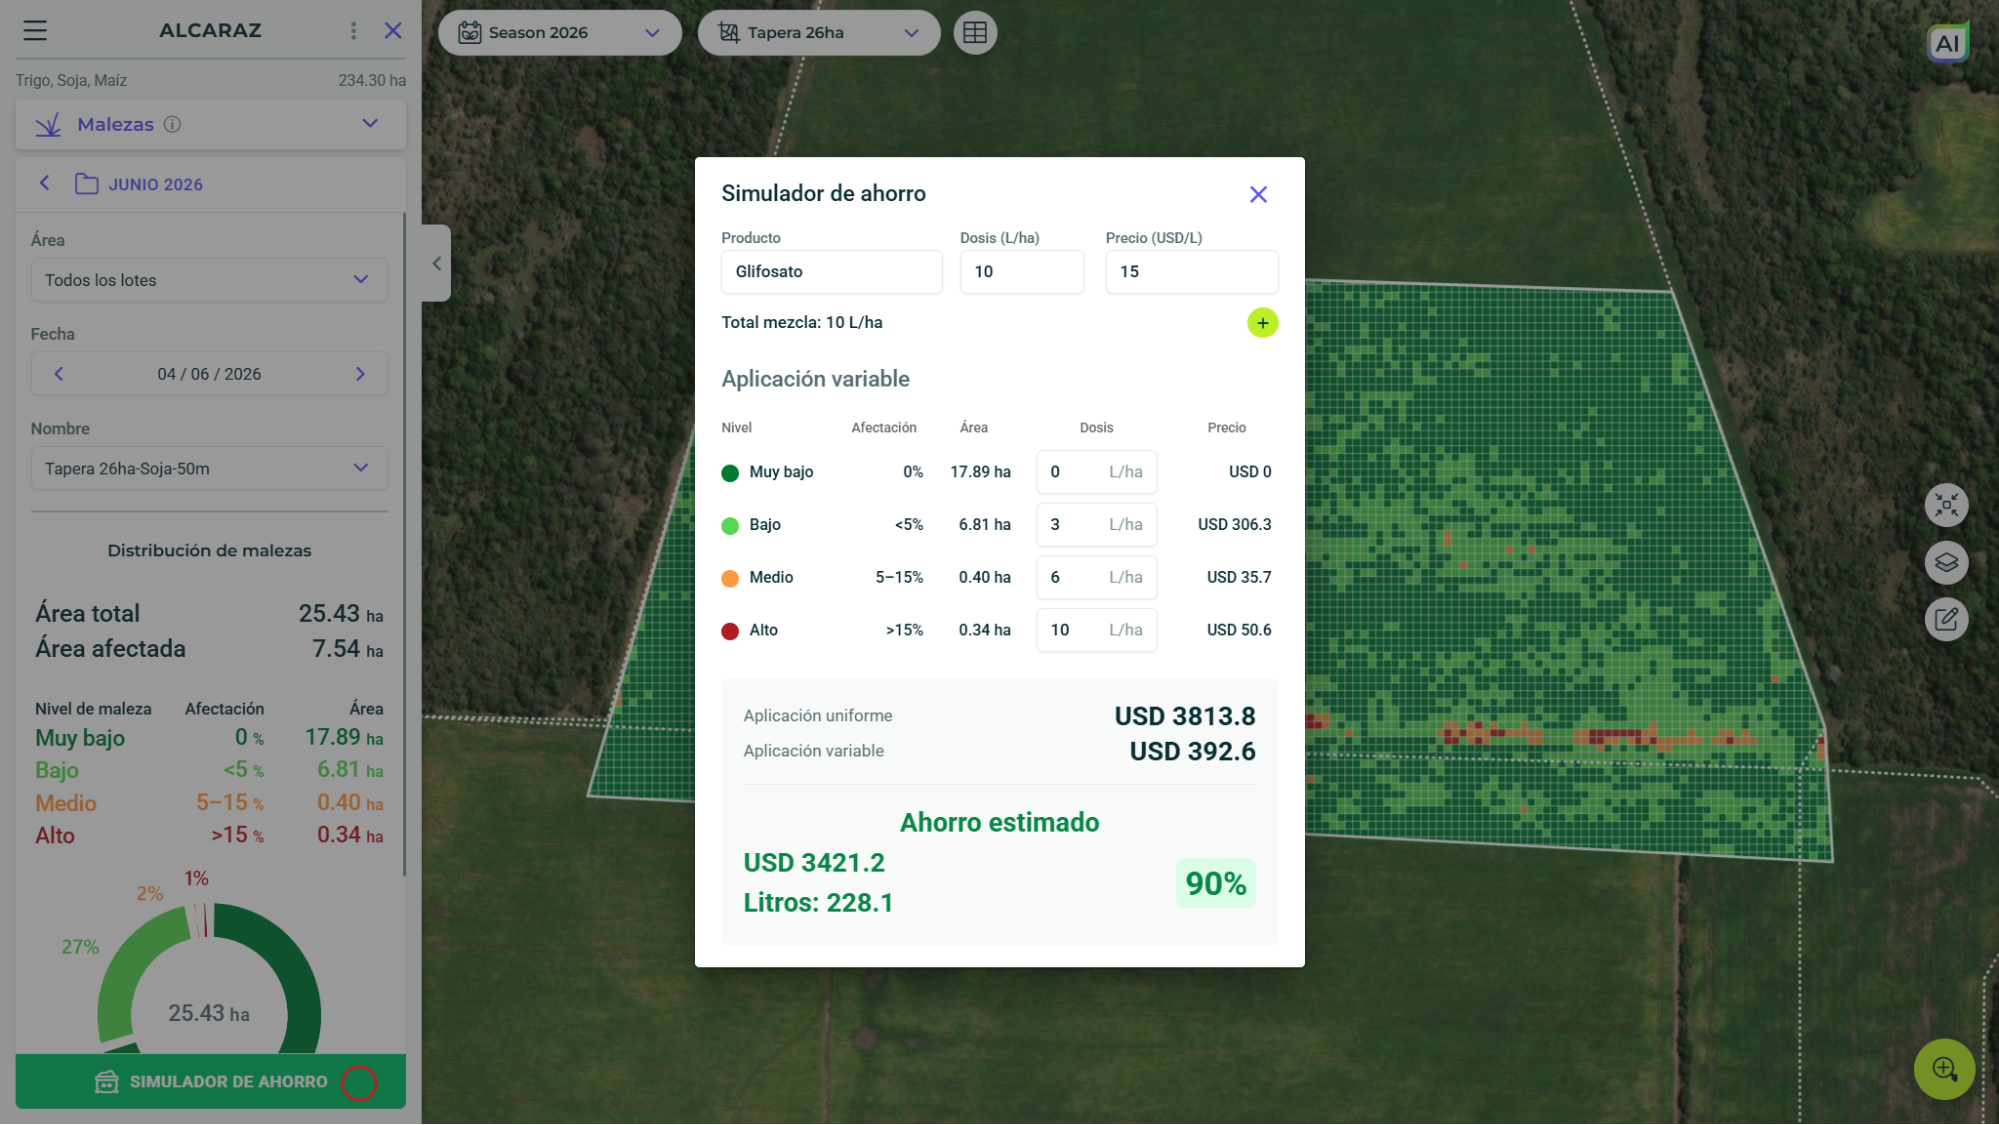Go to next date arrow
1999x1125 pixels.
[x=360, y=374]
